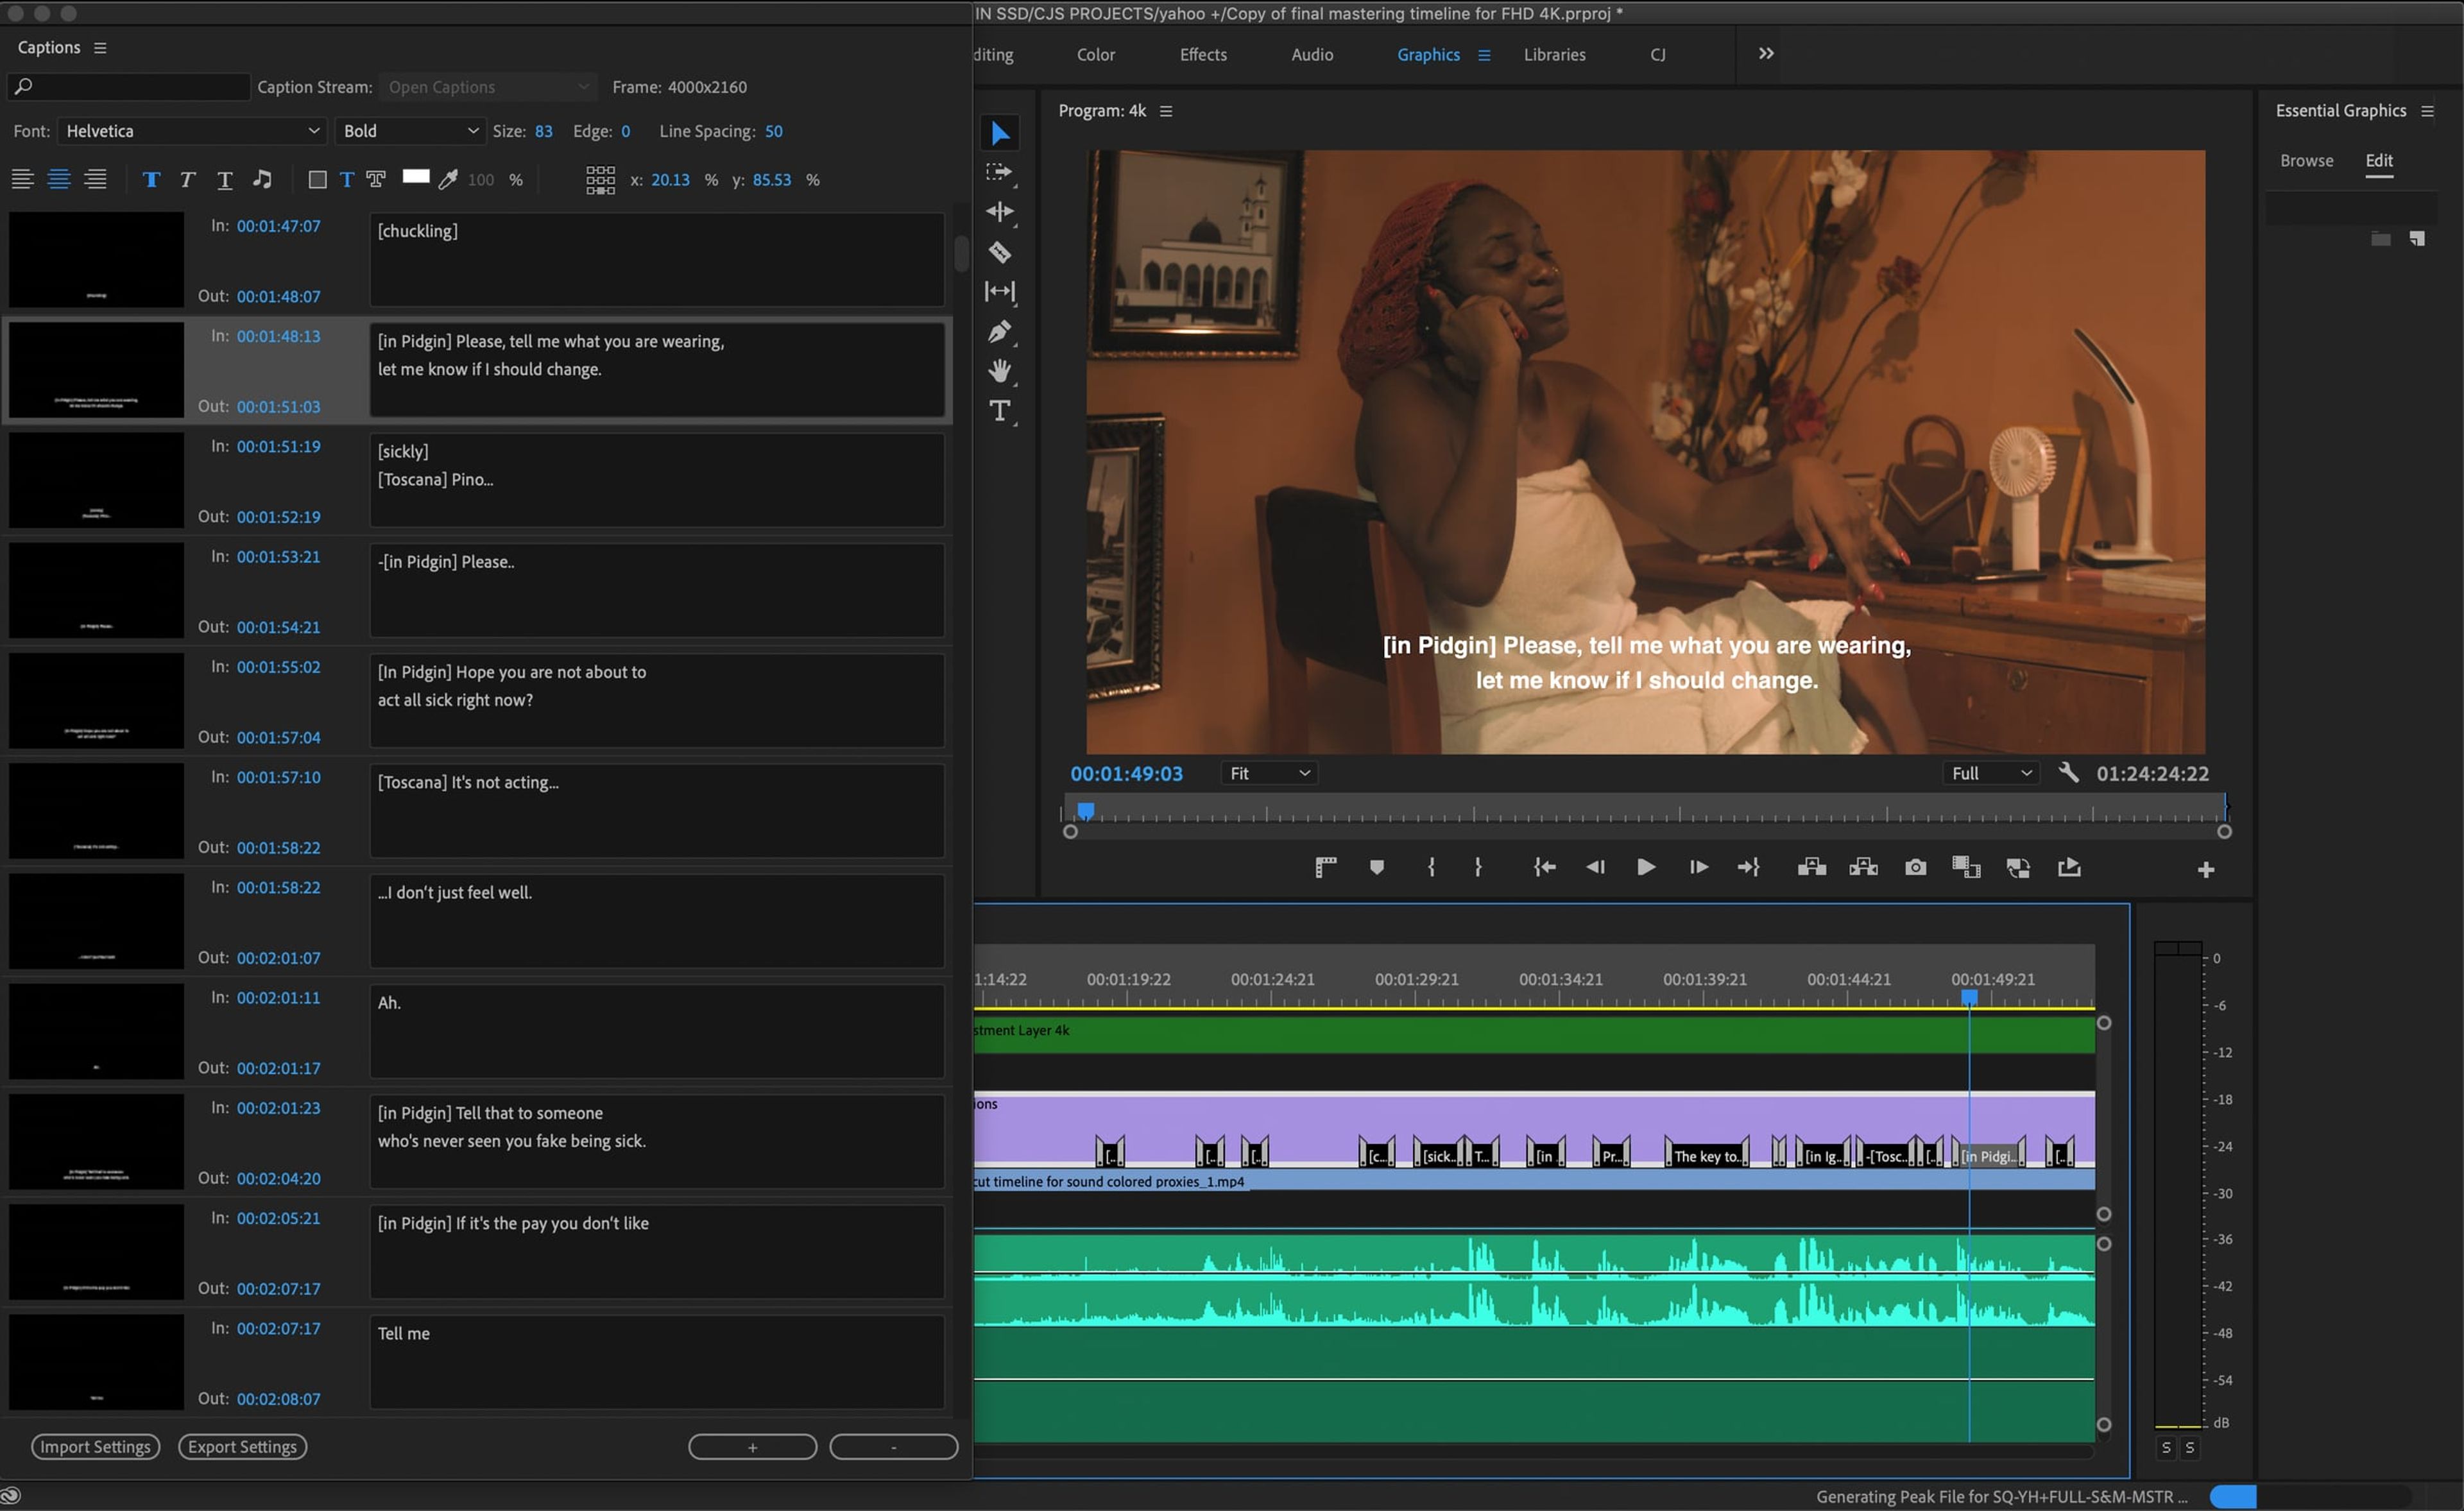2464x1511 pixels.
Task: Toggle underline caption text style
Action: click(x=224, y=179)
